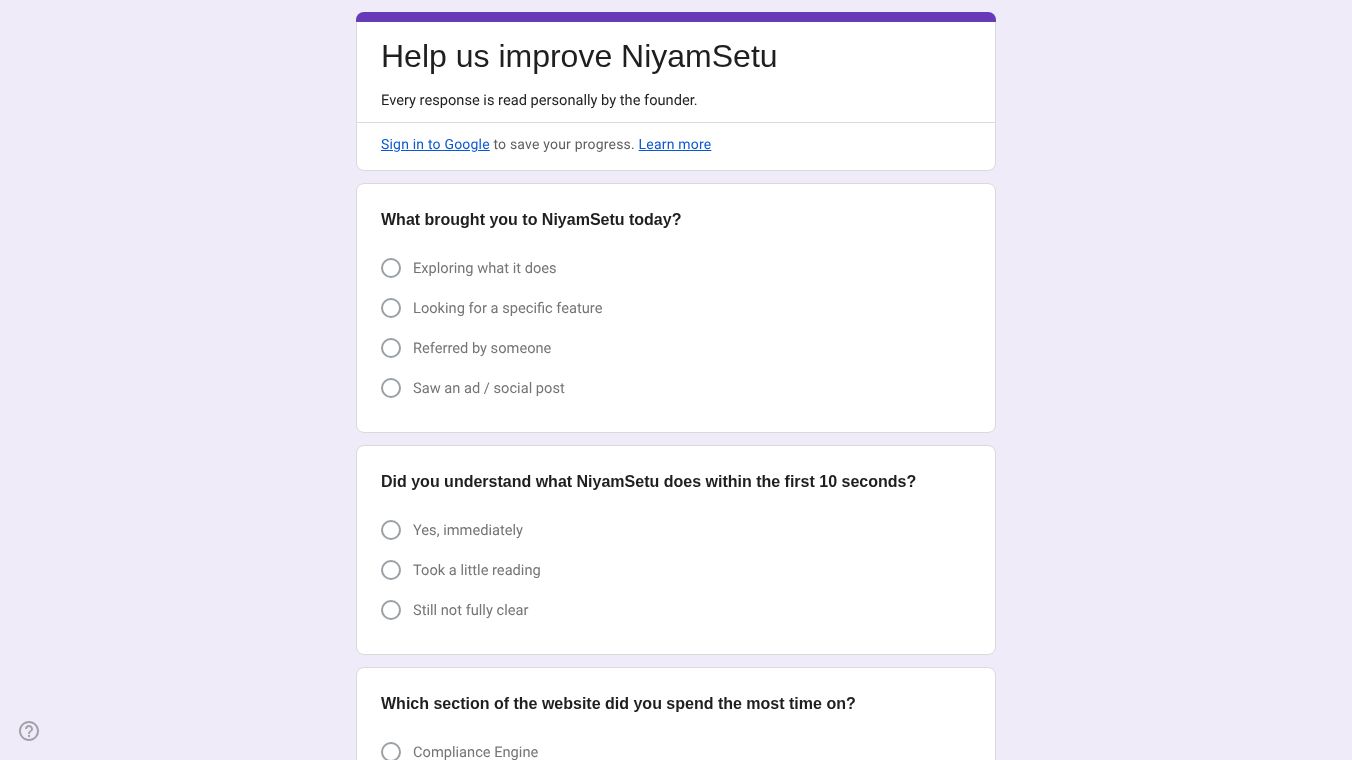The height and width of the screenshot is (760, 1352).
Task: Choose 'Looking for a specific feature' option
Action: click(x=391, y=308)
